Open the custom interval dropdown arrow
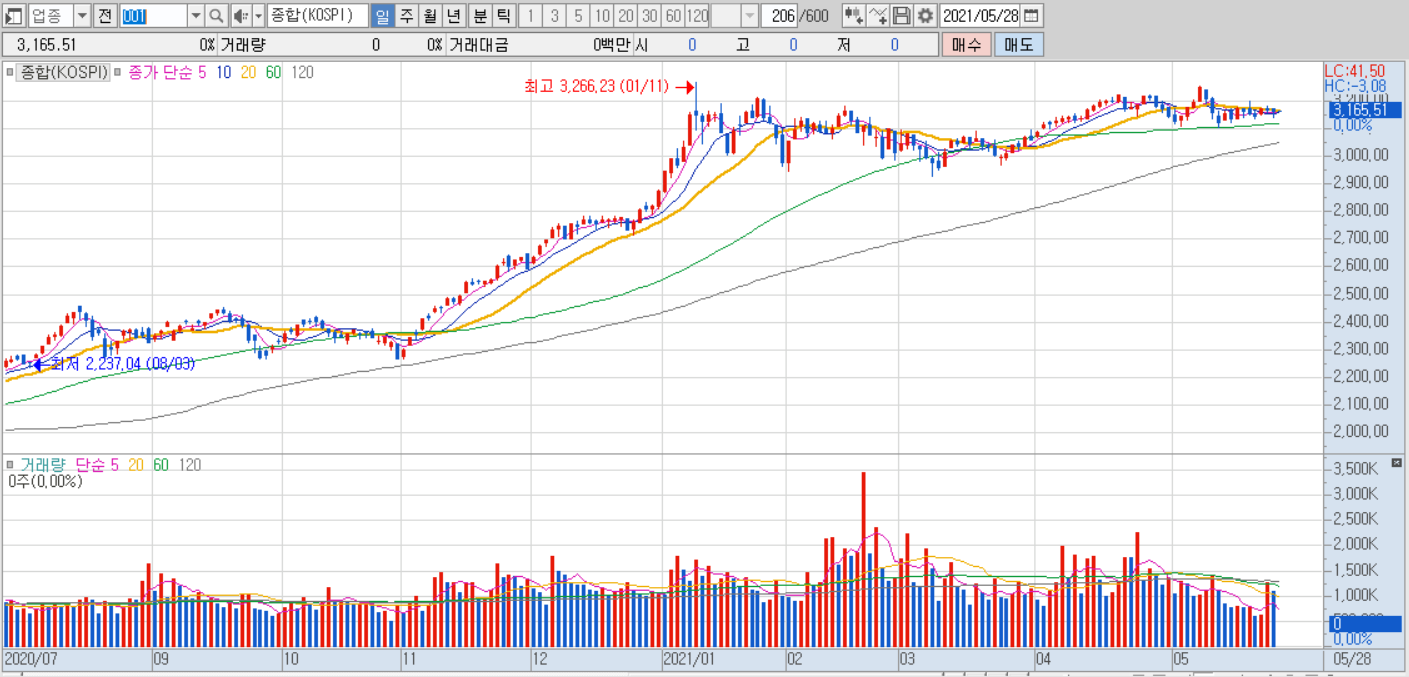This screenshot has height=677, width=1409. tap(749, 15)
